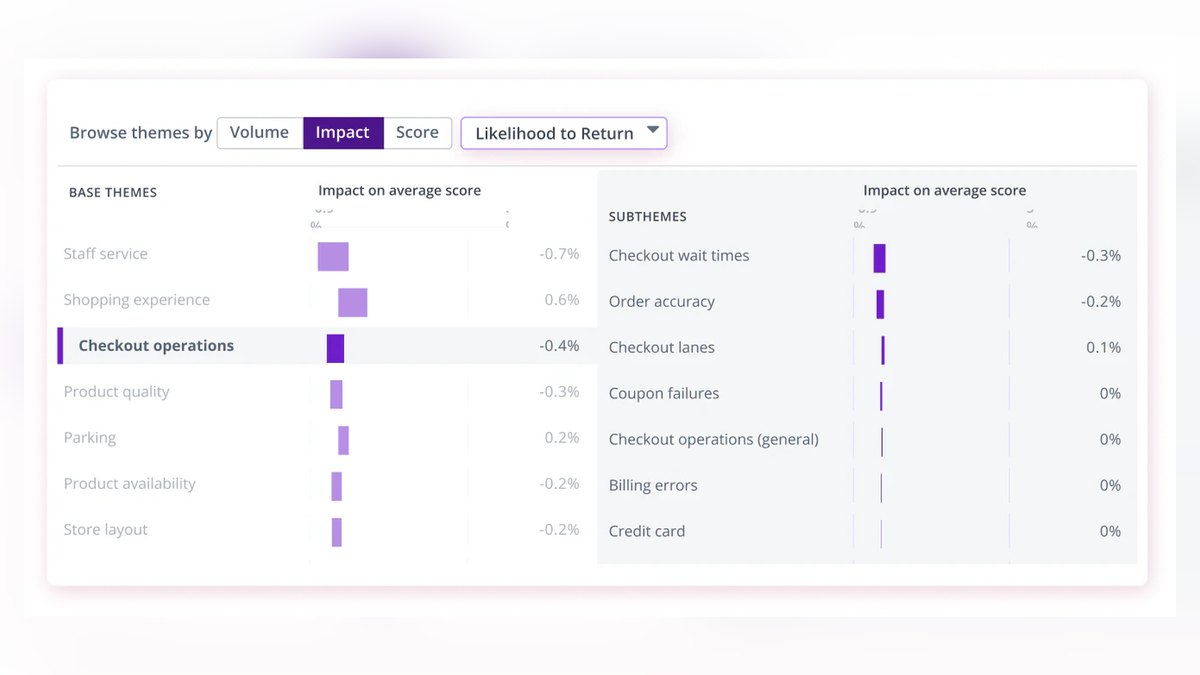Click the -0.4% Checkout operations value
Viewport: 1200px width, 675px height.
point(559,346)
